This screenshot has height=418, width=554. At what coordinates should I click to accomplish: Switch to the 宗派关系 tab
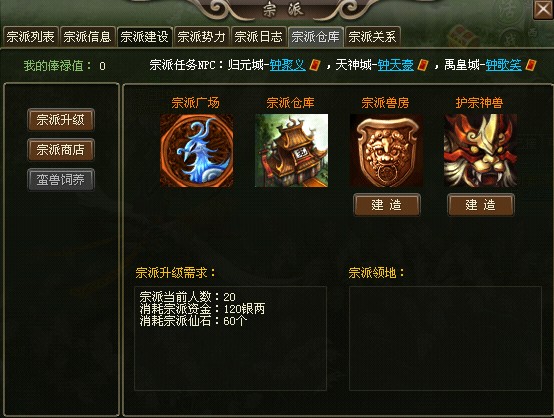(x=372, y=37)
